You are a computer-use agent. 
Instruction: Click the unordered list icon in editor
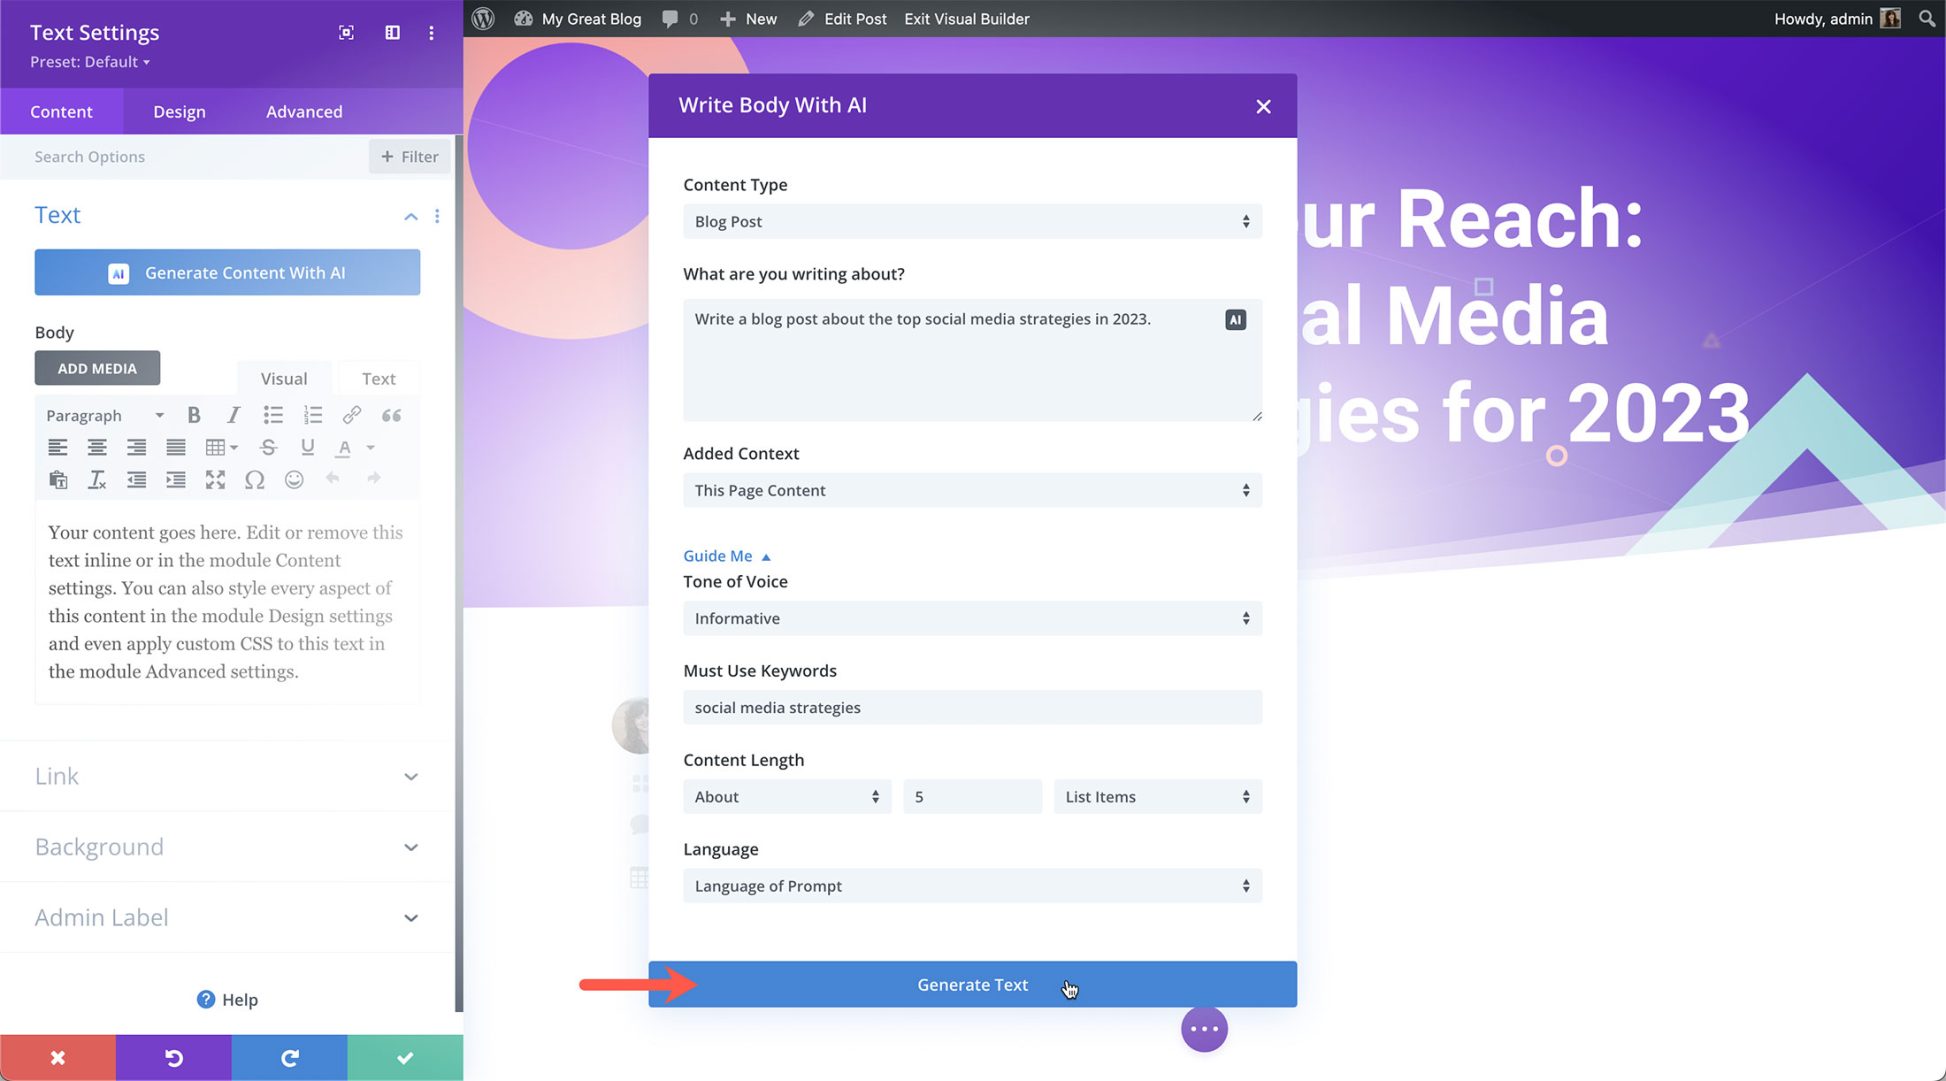pos(272,414)
